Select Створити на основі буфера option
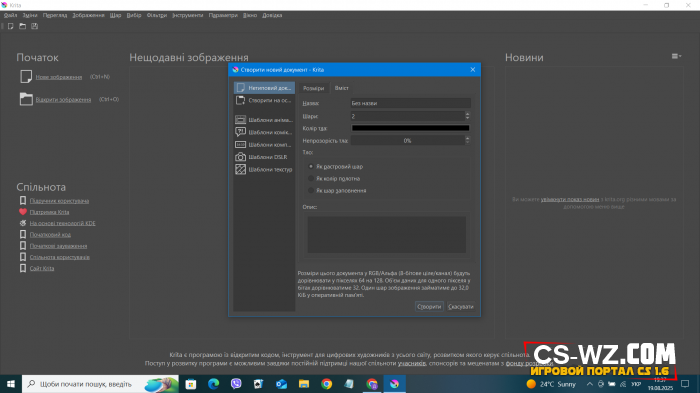Image resolution: width=700 pixels, height=393 pixels. (264, 100)
